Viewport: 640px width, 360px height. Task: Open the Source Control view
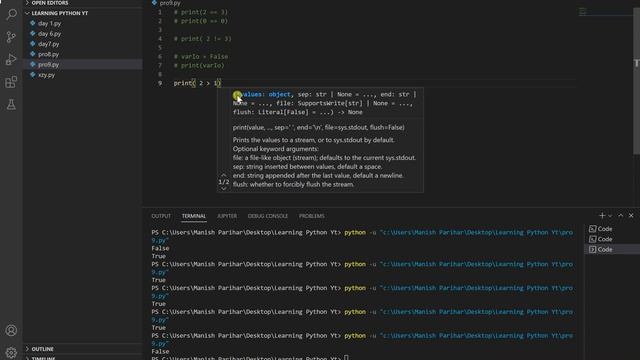pos(11,37)
